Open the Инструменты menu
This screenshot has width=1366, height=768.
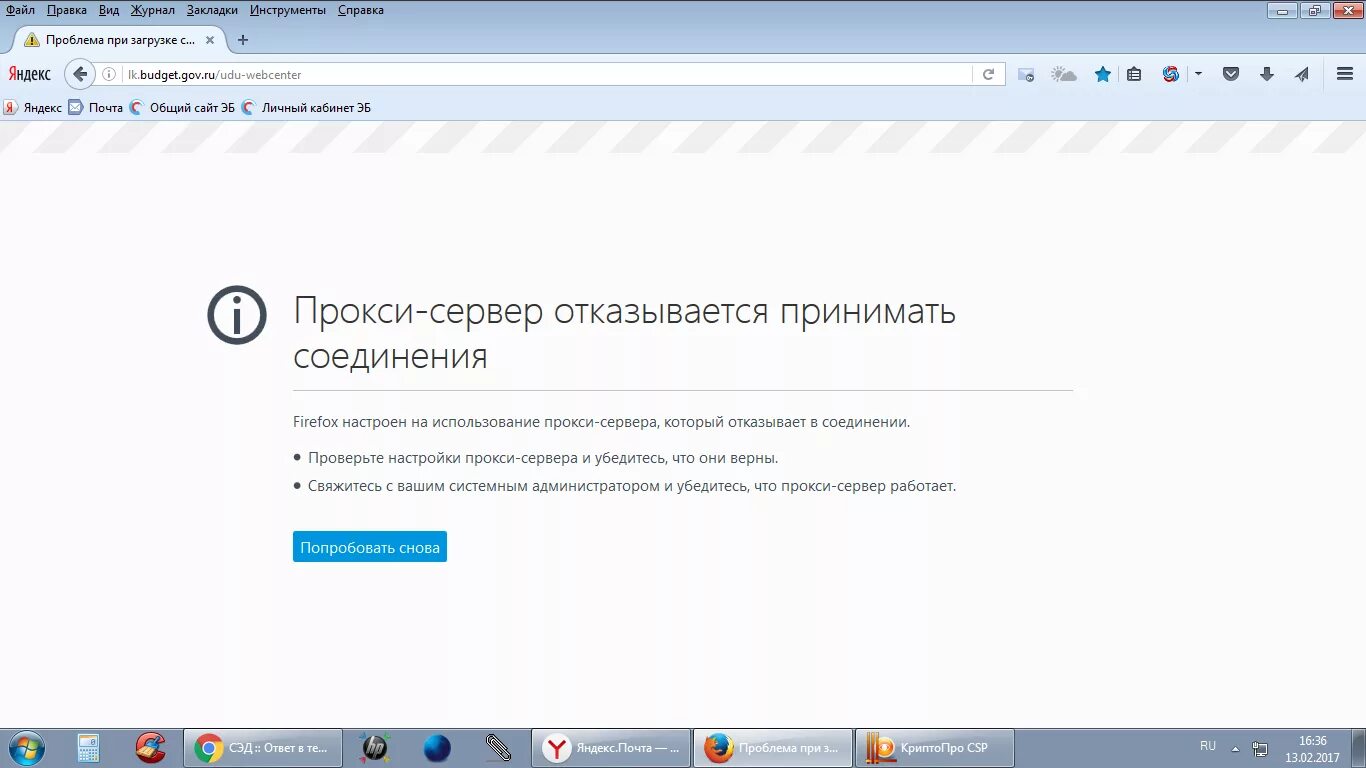click(x=288, y=10)
